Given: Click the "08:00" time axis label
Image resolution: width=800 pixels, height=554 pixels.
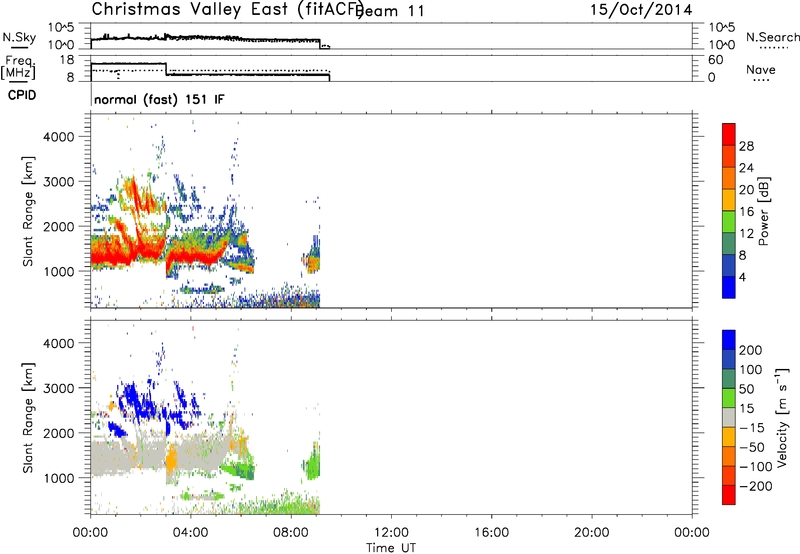Looking at the screenshot, I should pyautogui.click(x=291, y=533).
